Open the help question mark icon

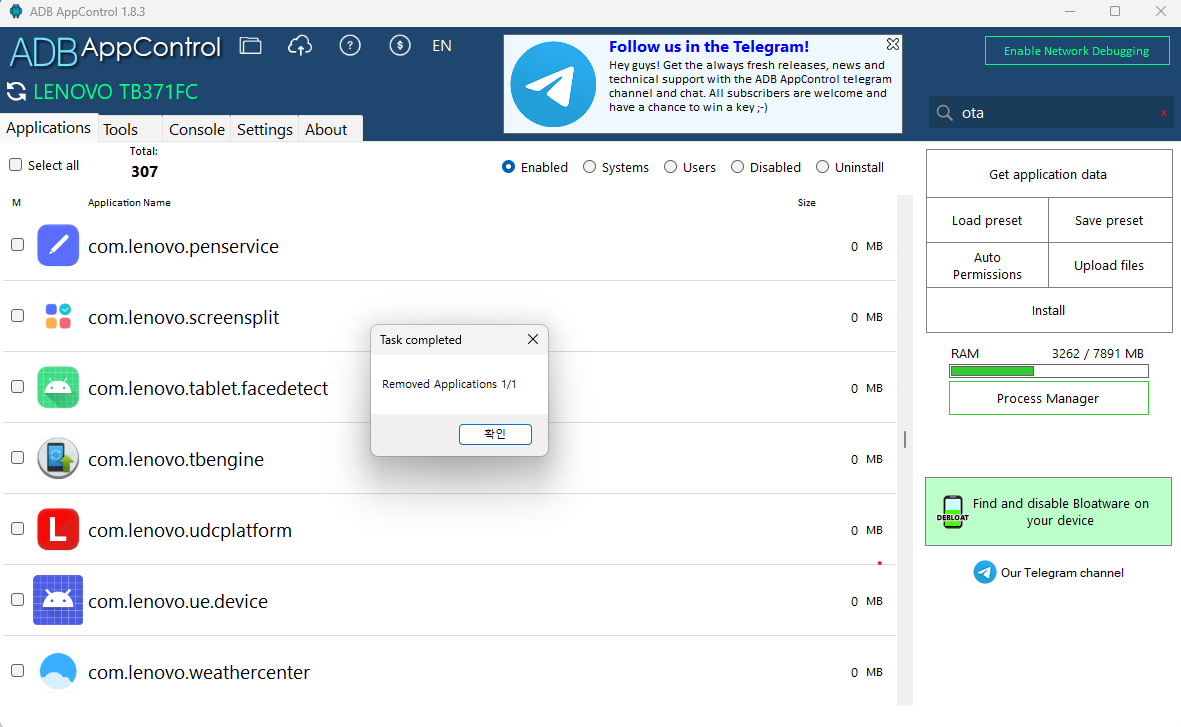point(349,46)
